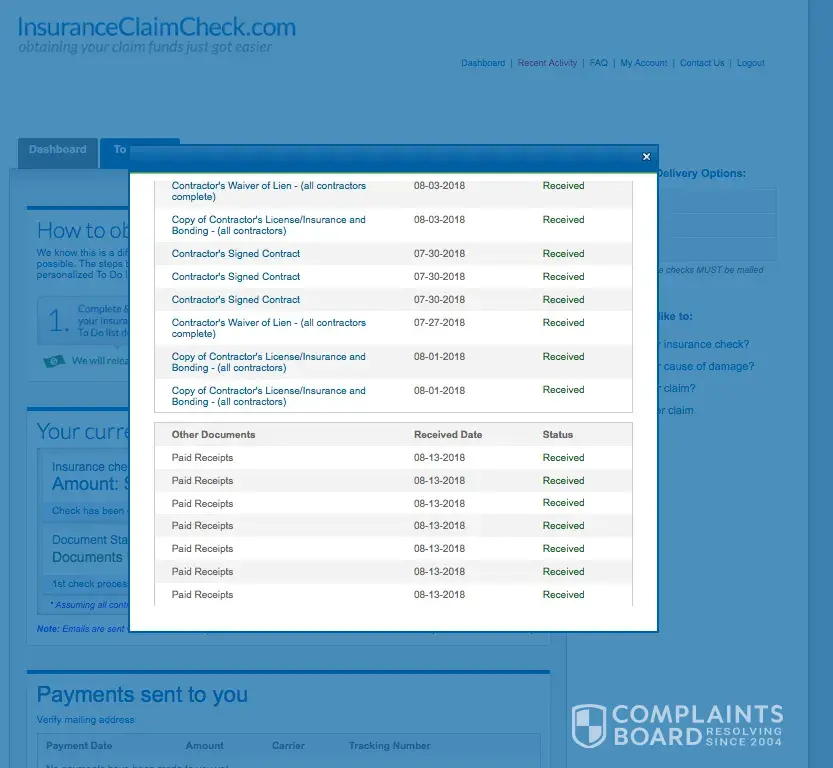Select the first Paid Receipts row
This screenshot has width=833, height=768.
pyautogui.click(x=202, y=458)
